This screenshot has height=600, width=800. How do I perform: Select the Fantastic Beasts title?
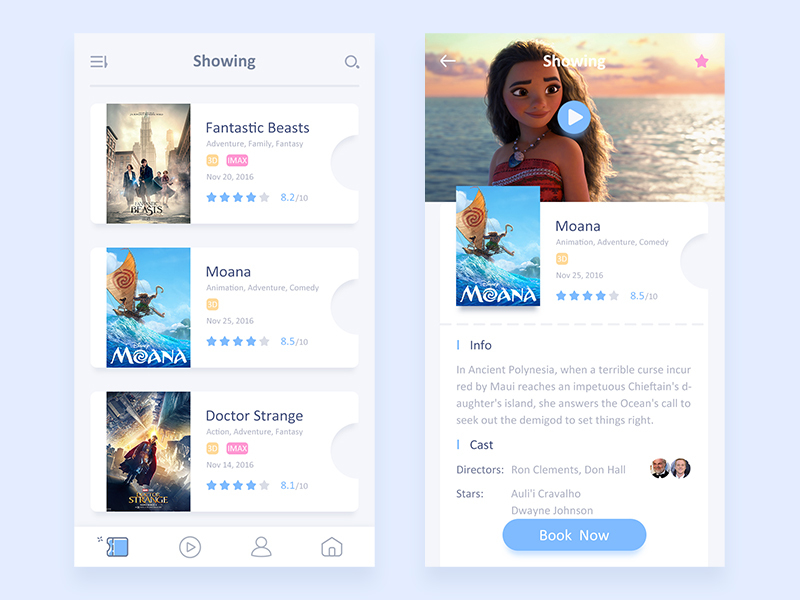258,128
